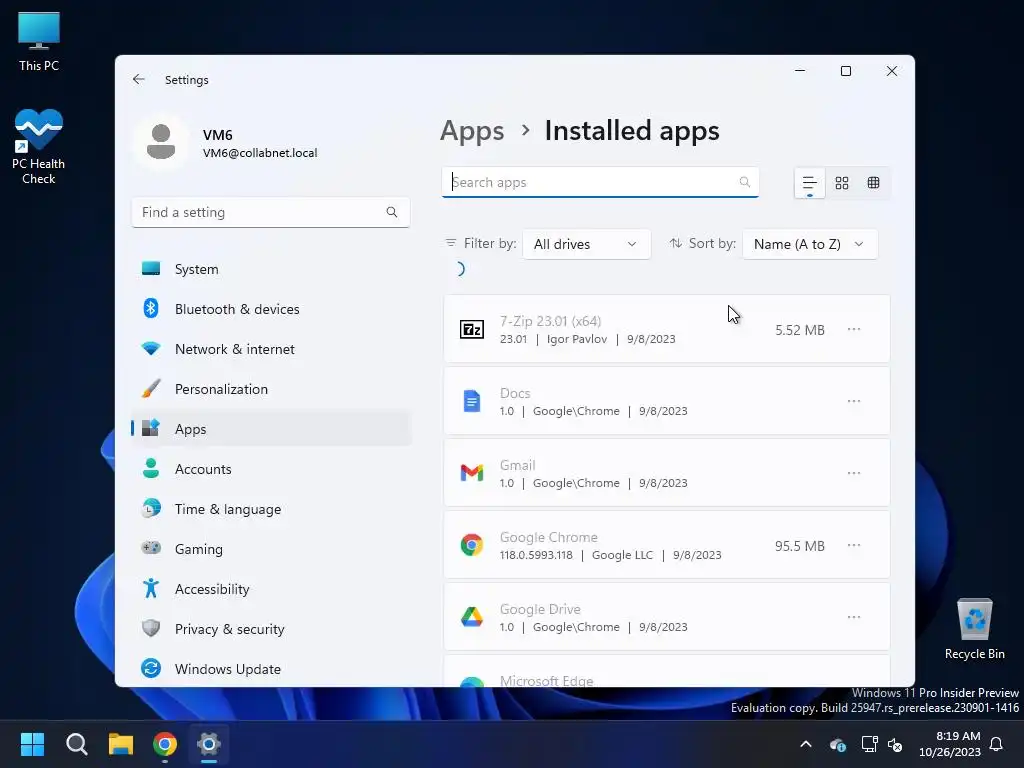Click the VM6 user profile avatar
The image size is (1024, 768).
coord(161,142)
